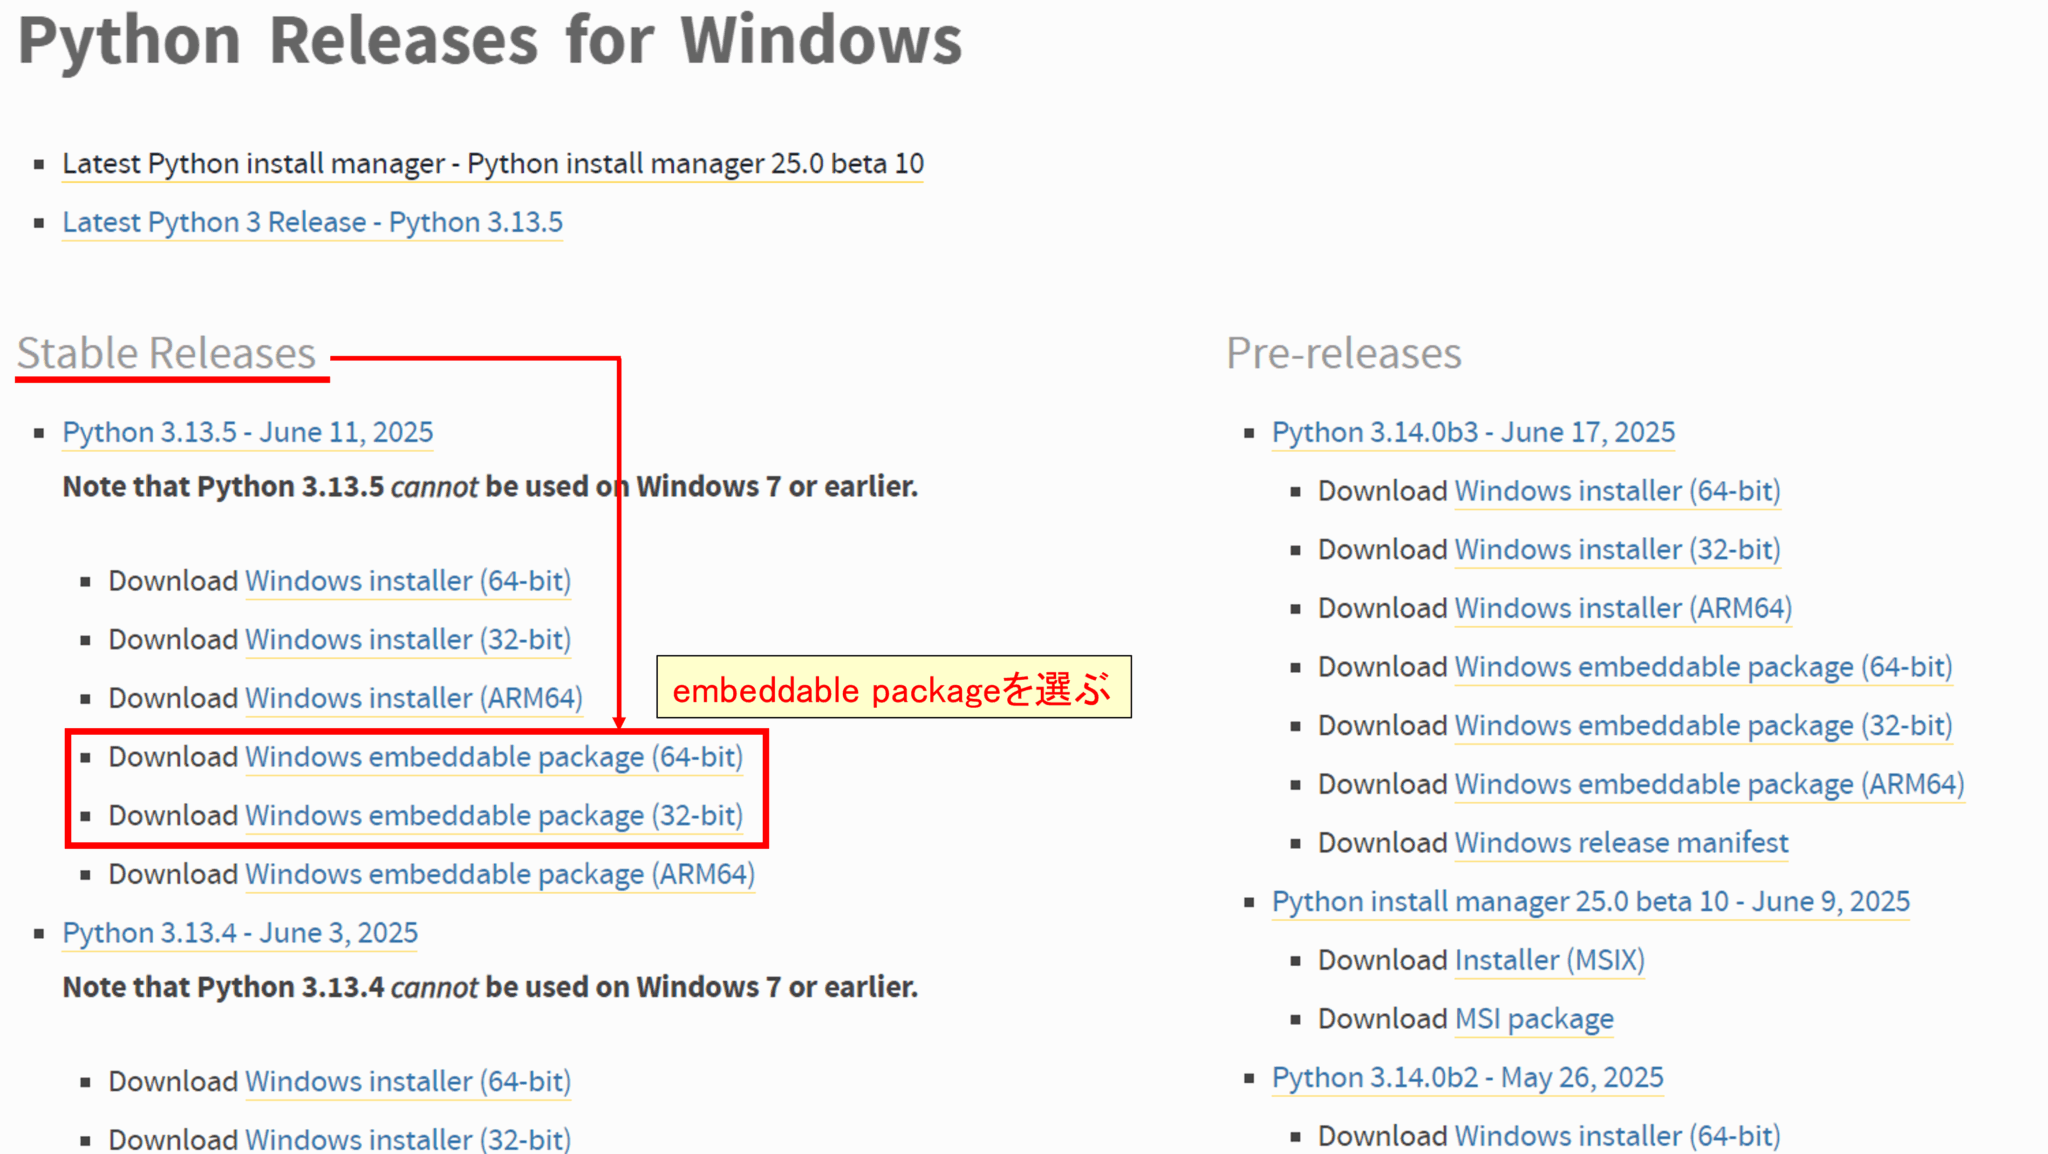
Task: Open the Windows release manifest link
Action: point(1621,843)
